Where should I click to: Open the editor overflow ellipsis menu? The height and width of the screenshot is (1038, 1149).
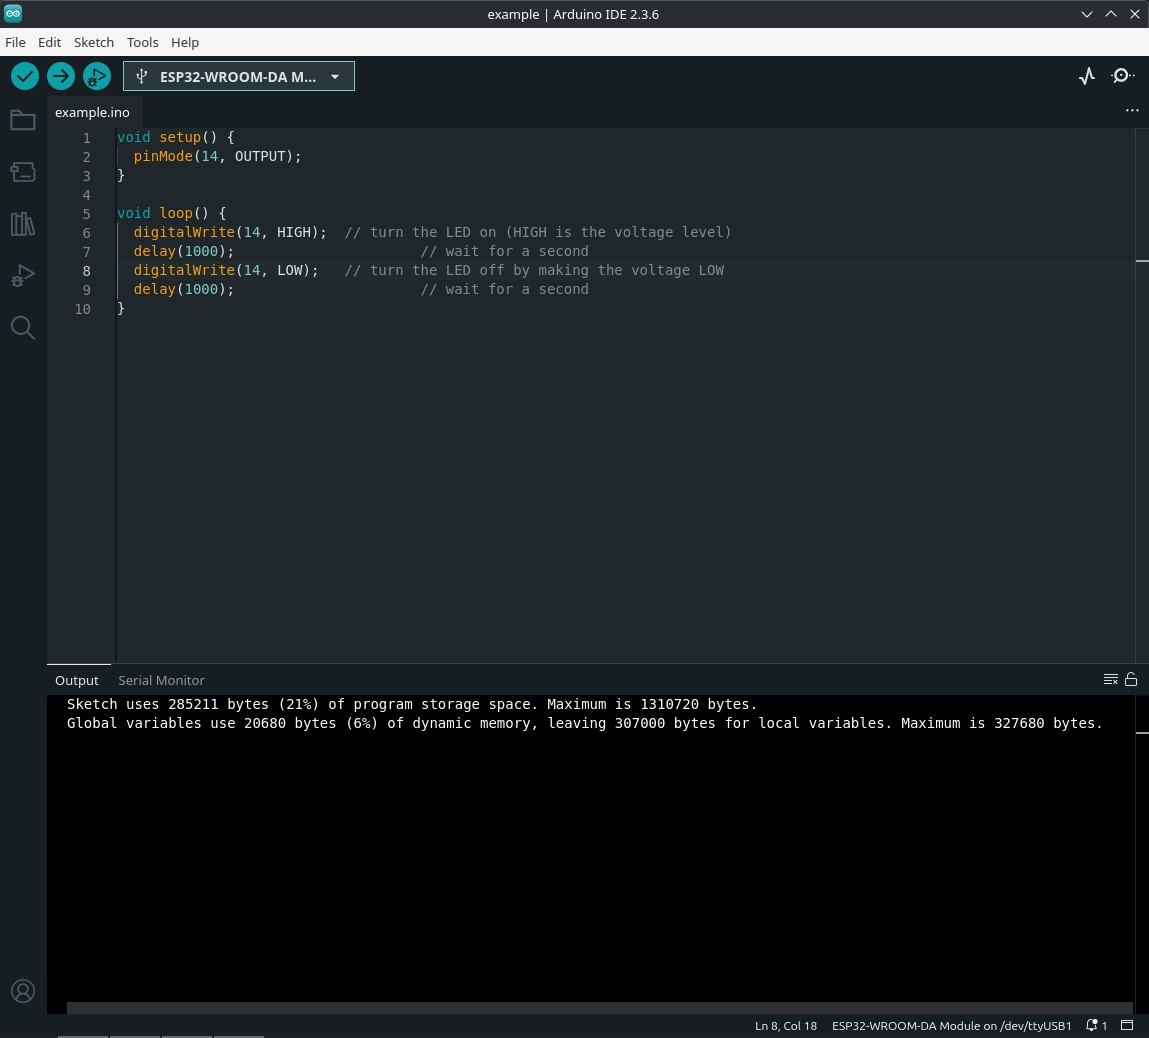1132,110
